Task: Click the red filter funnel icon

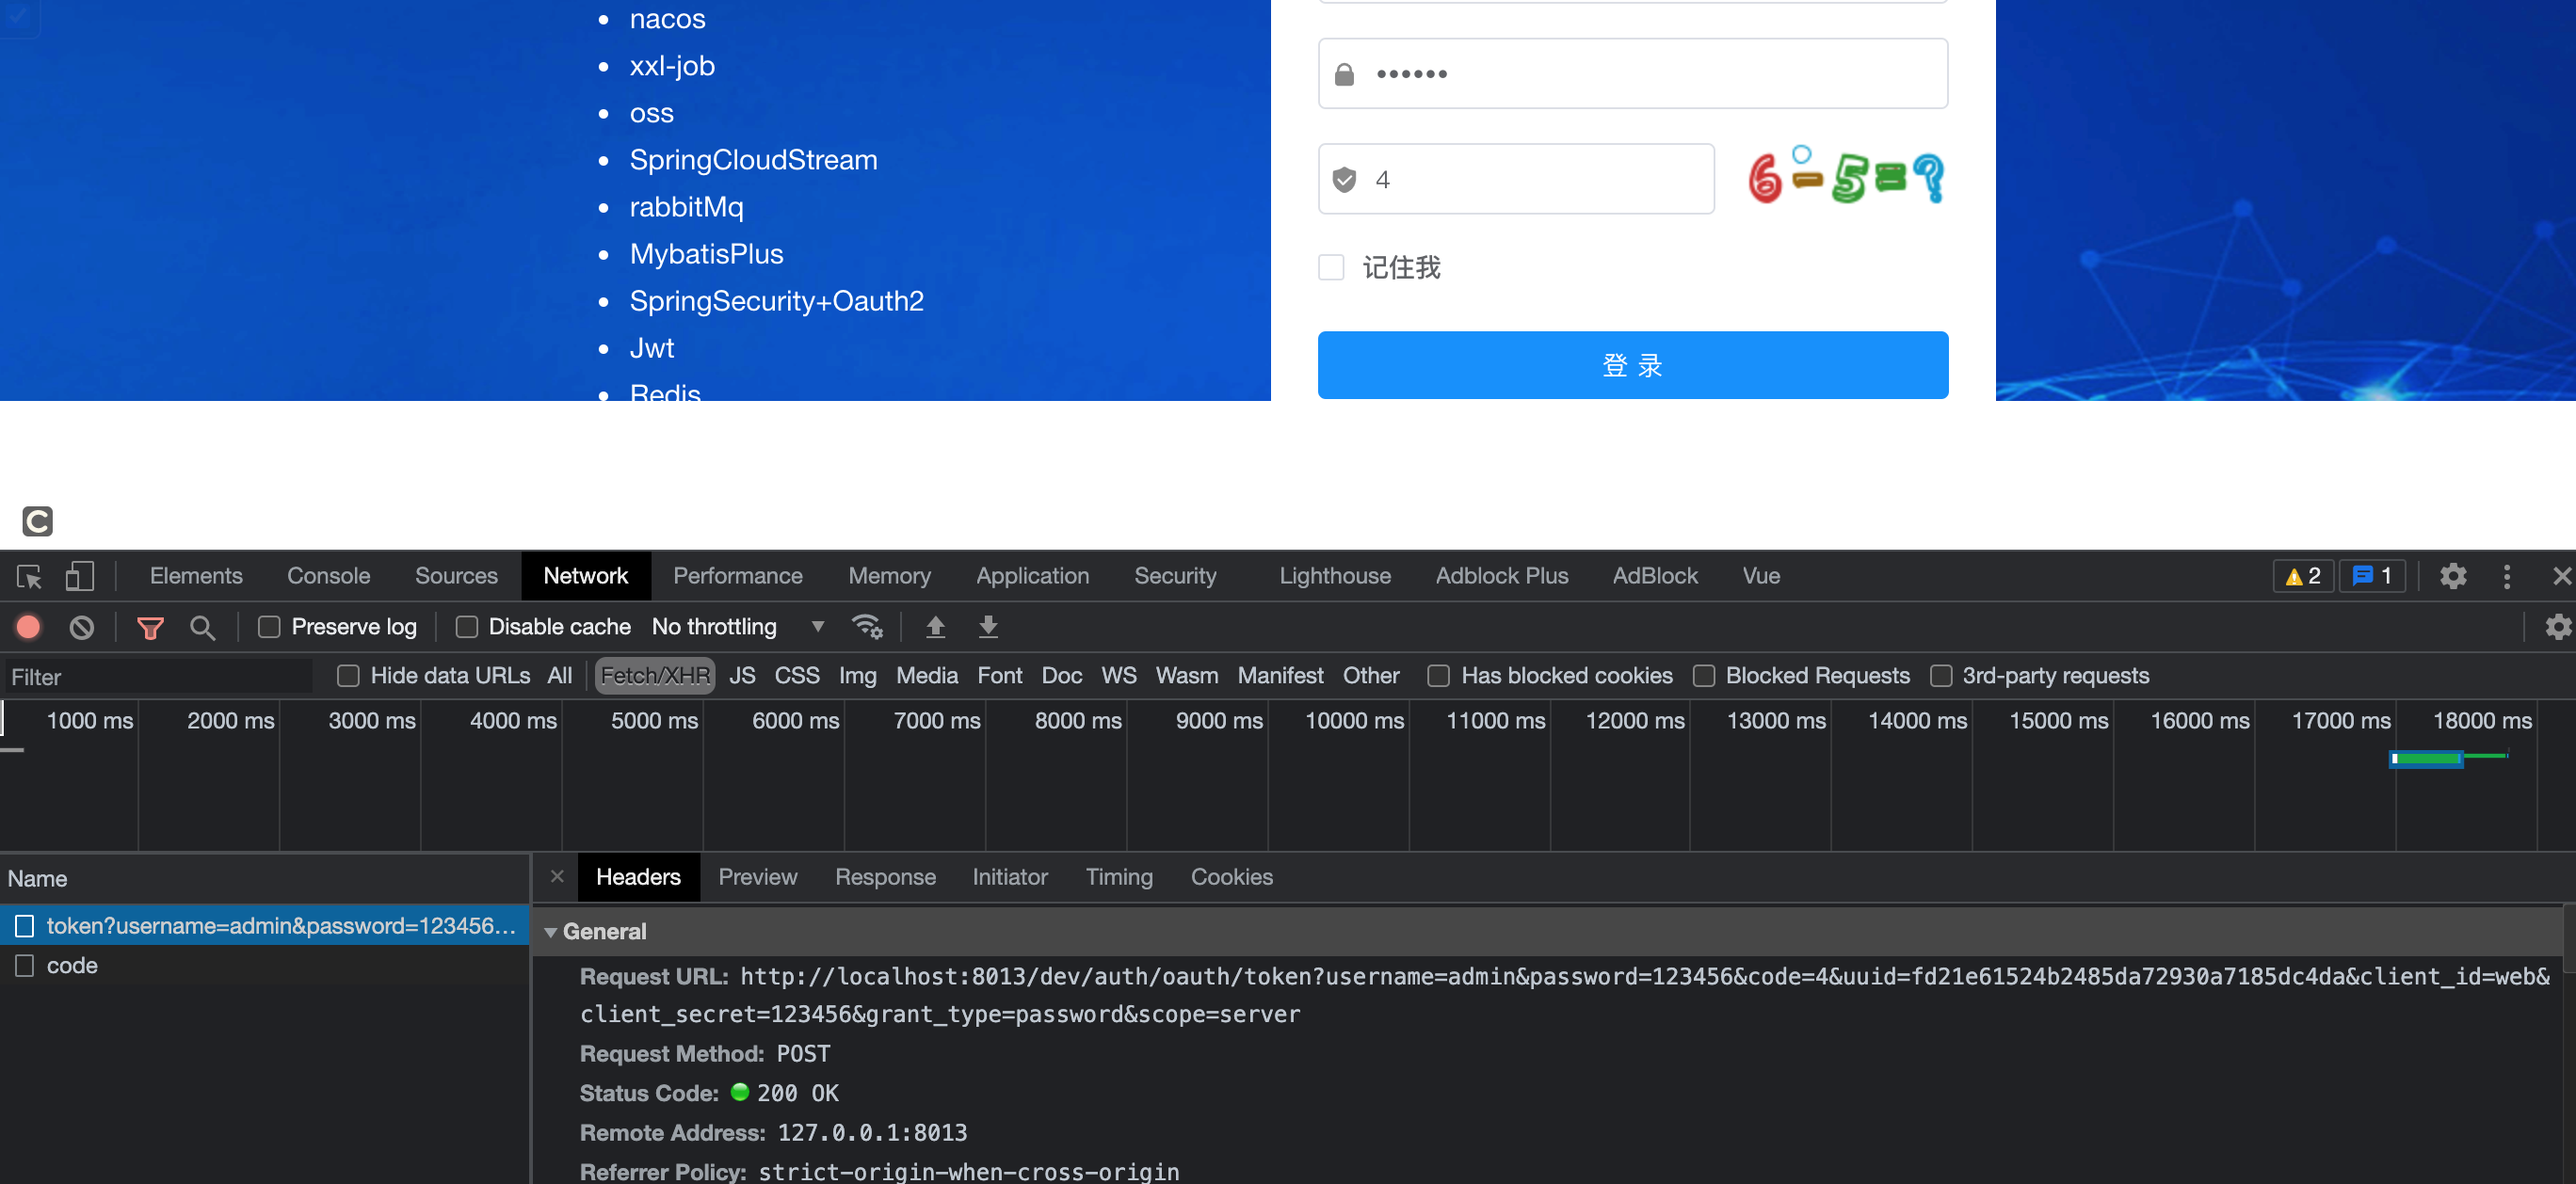Action: [150, 627]
